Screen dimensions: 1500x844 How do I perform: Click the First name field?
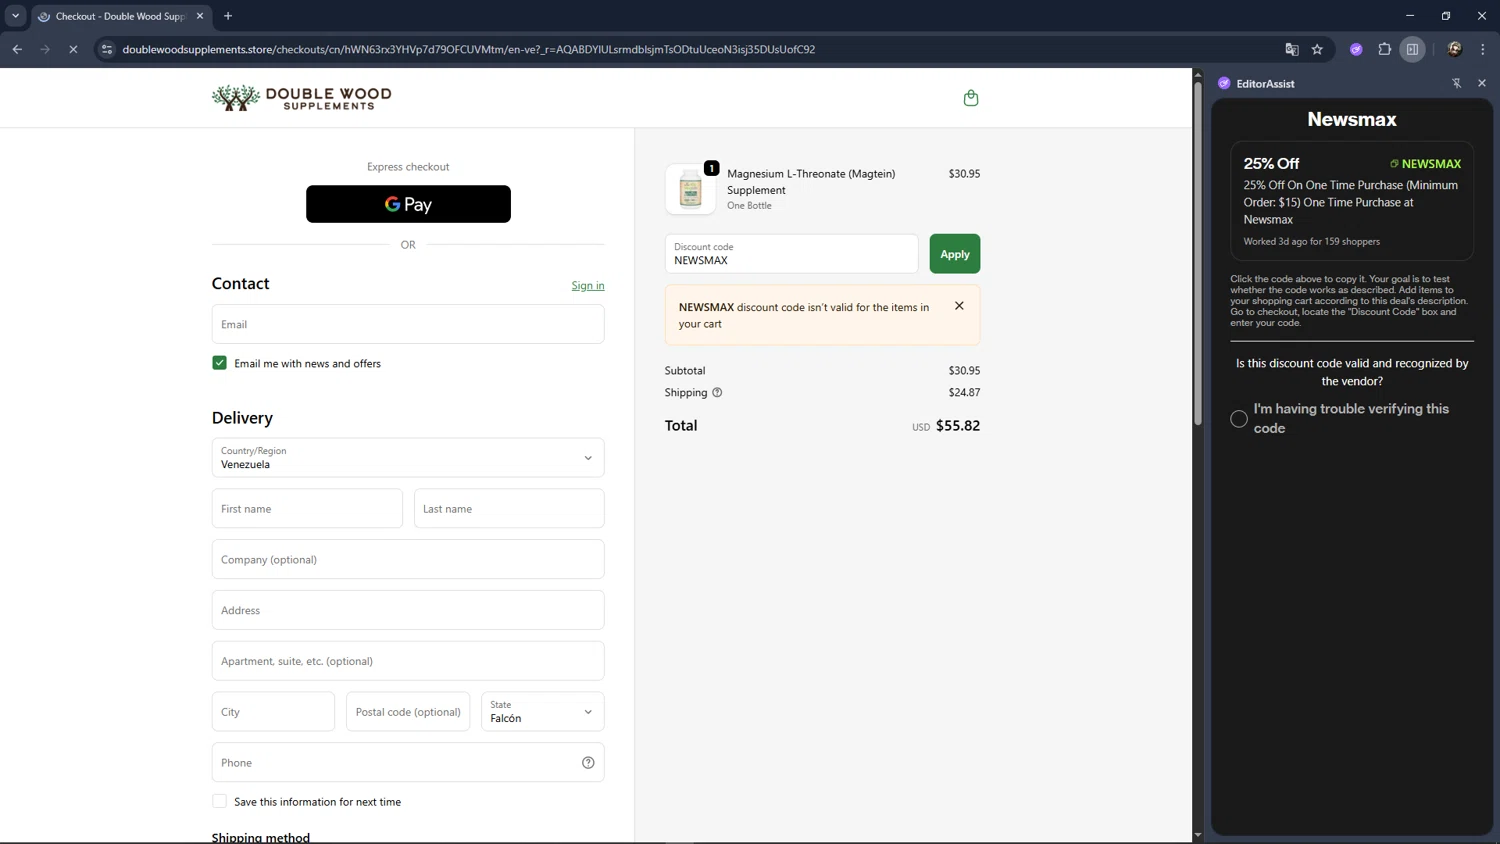click(307, 508)
